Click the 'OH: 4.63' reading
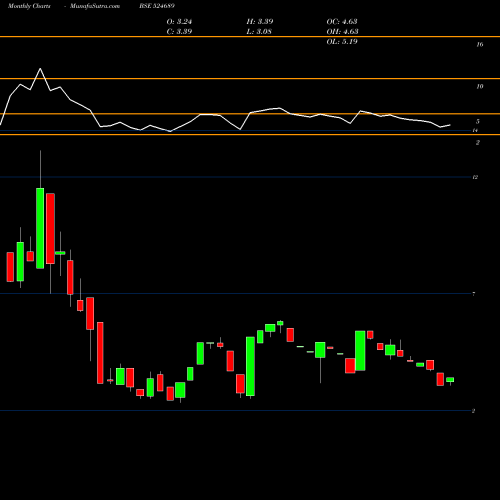 (x=342, y=32)
